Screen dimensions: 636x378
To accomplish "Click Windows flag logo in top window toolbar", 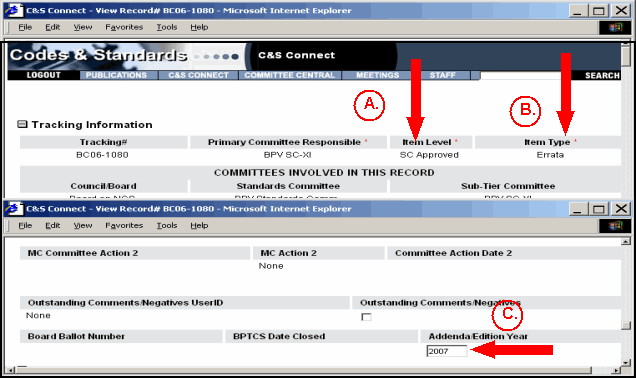I will point(615,27).
